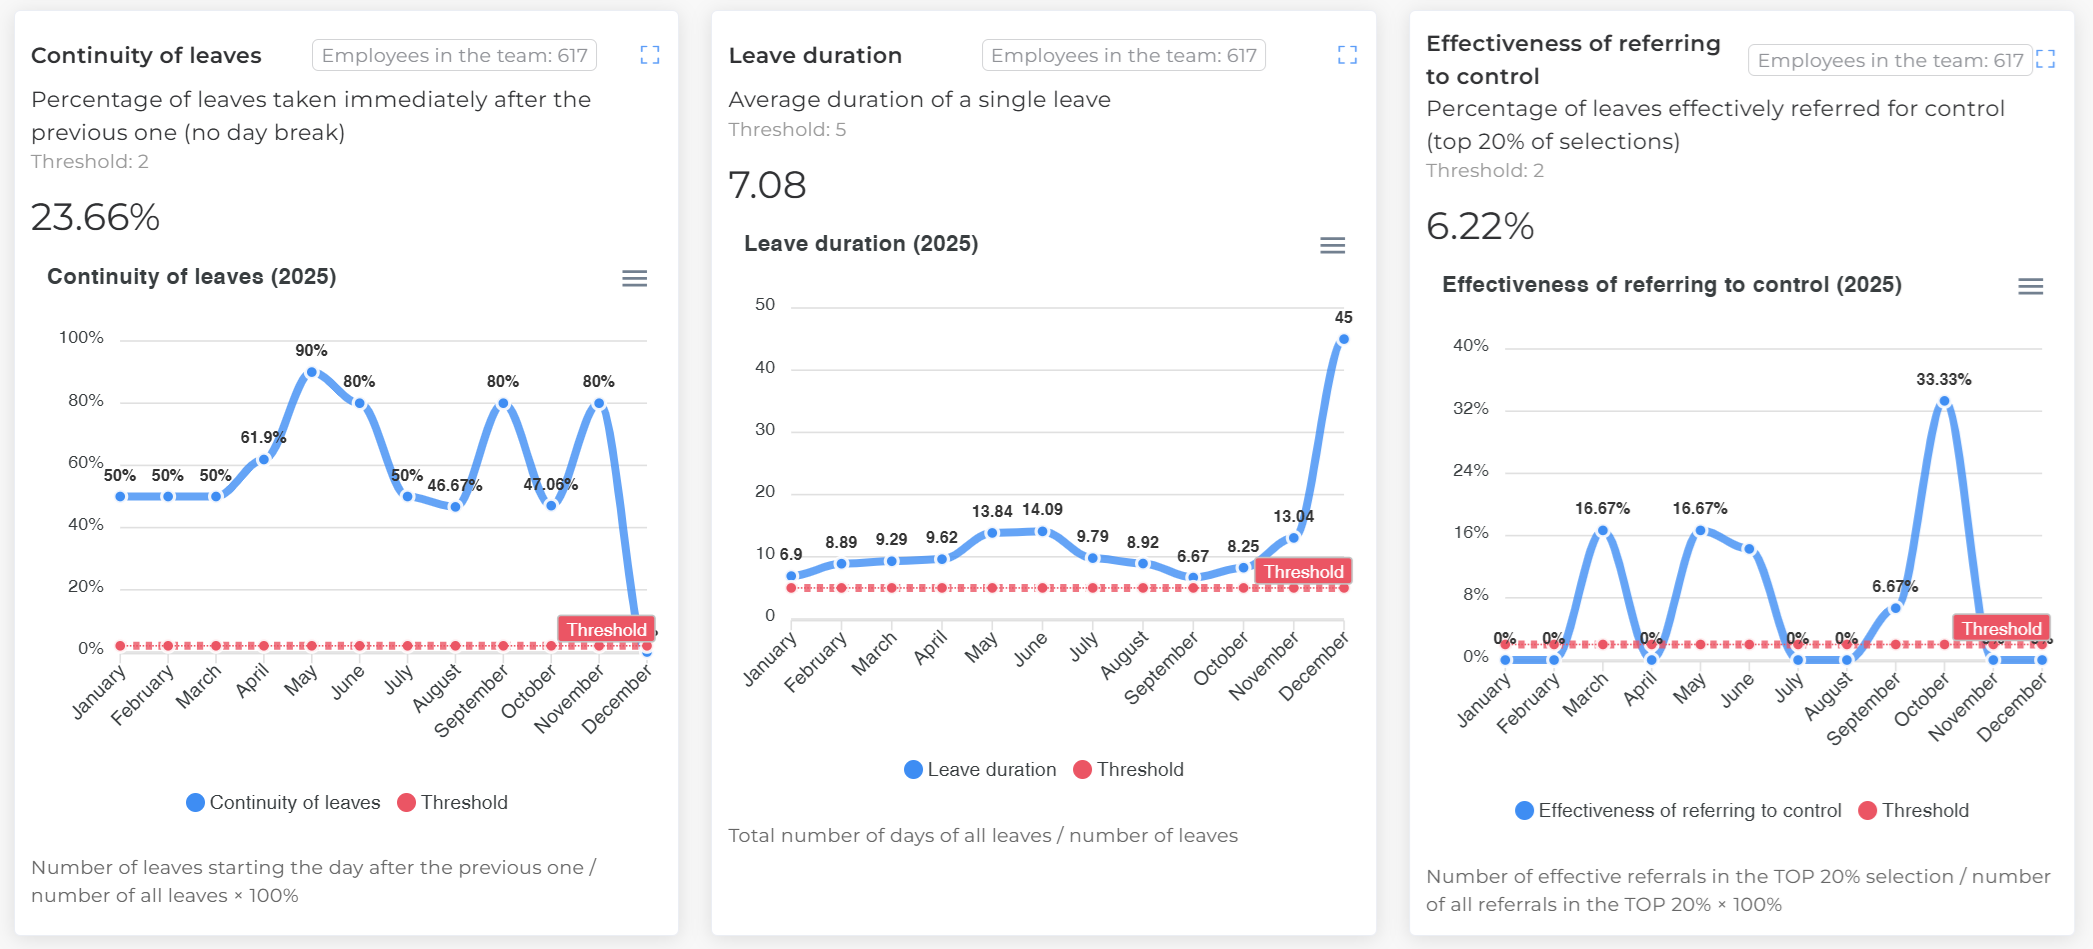The image size is (2093, 949).
Task: Expand Leave duration card to fullscreen
Action: (x=1347, y=55)
